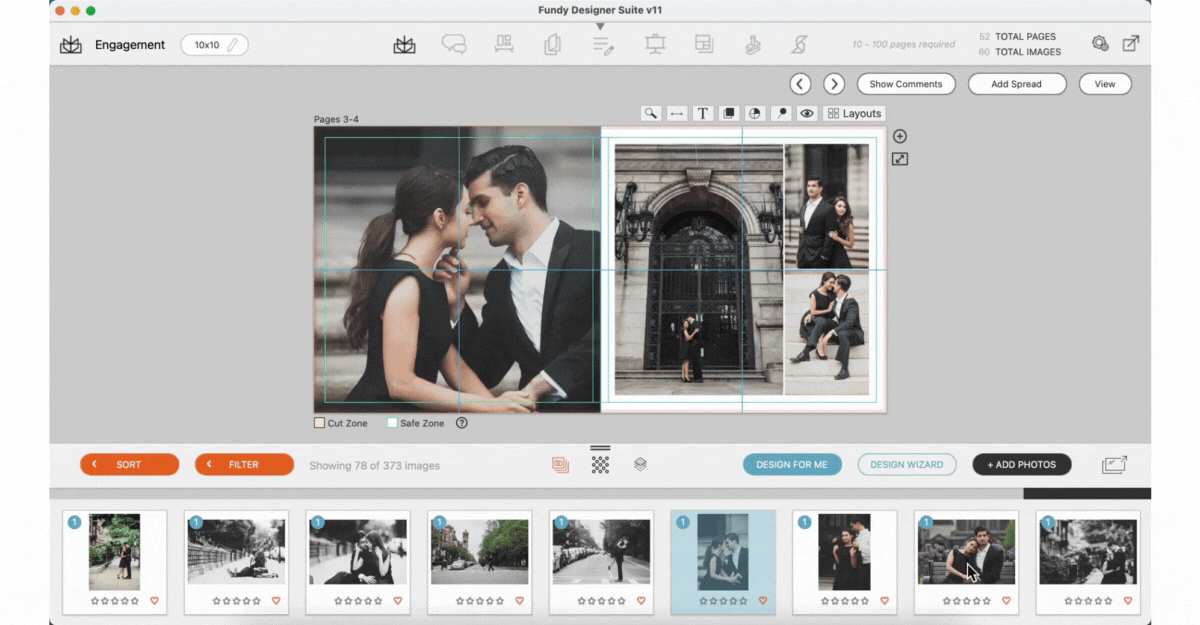Expand the FILTER panel
This screenshot has height=625, width=1200.
coord(245,464)
